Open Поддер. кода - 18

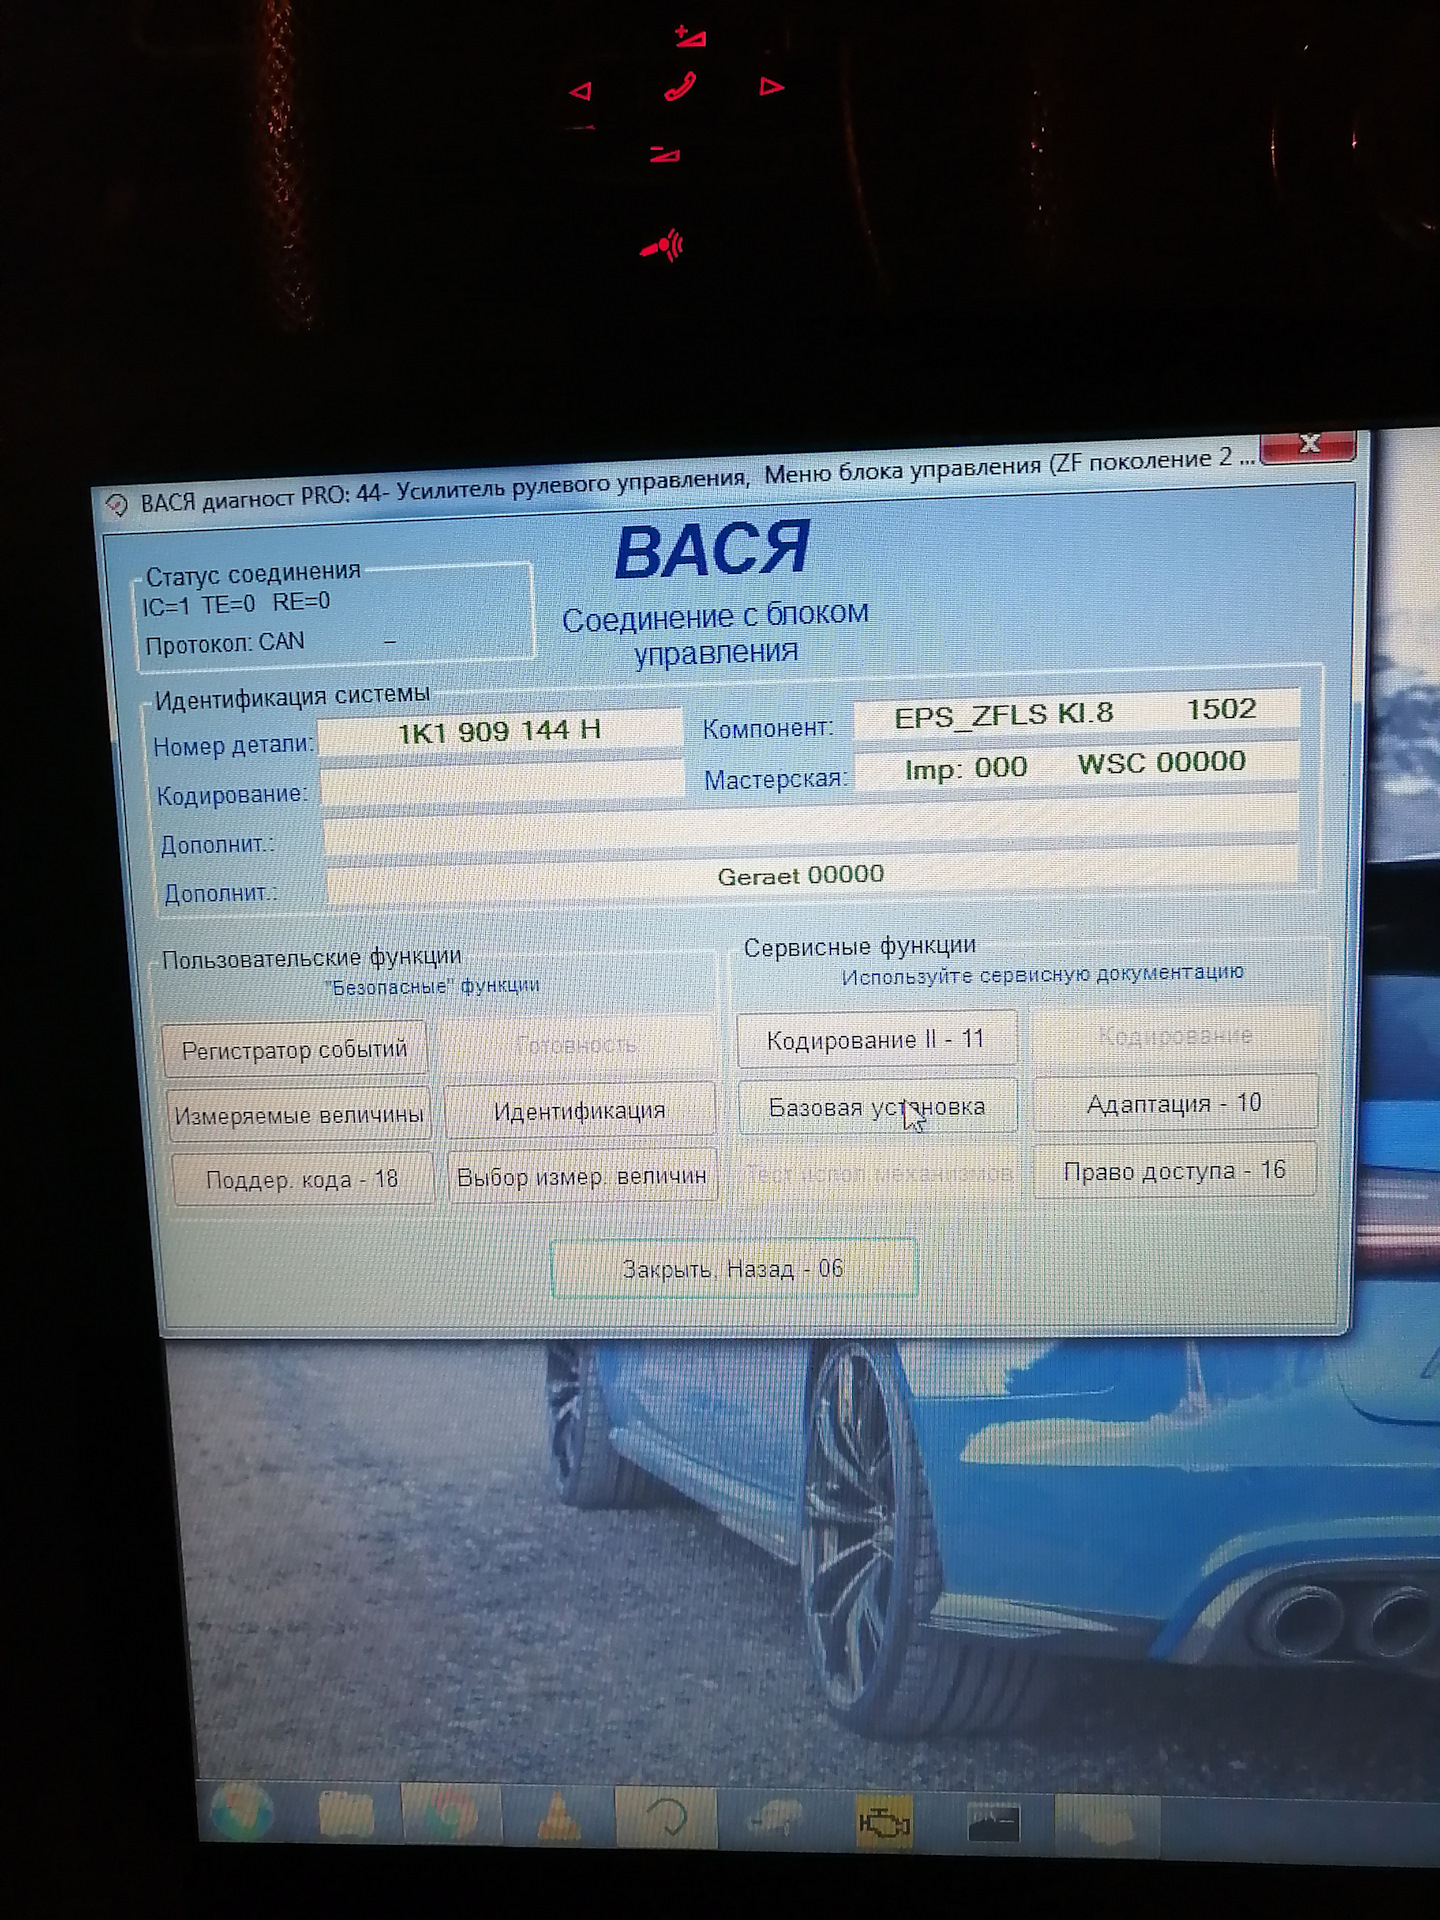pyautogui.click(x=302, y=1180)
